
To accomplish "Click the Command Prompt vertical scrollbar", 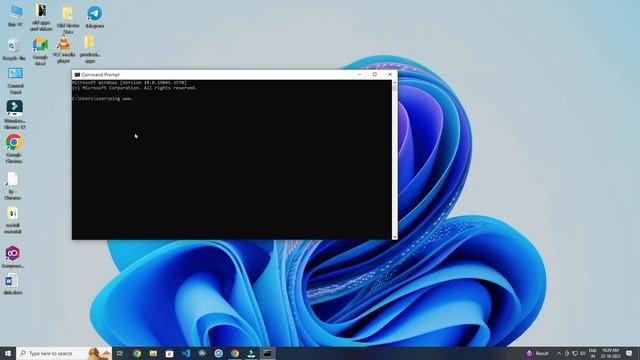I will click(395, 160).
